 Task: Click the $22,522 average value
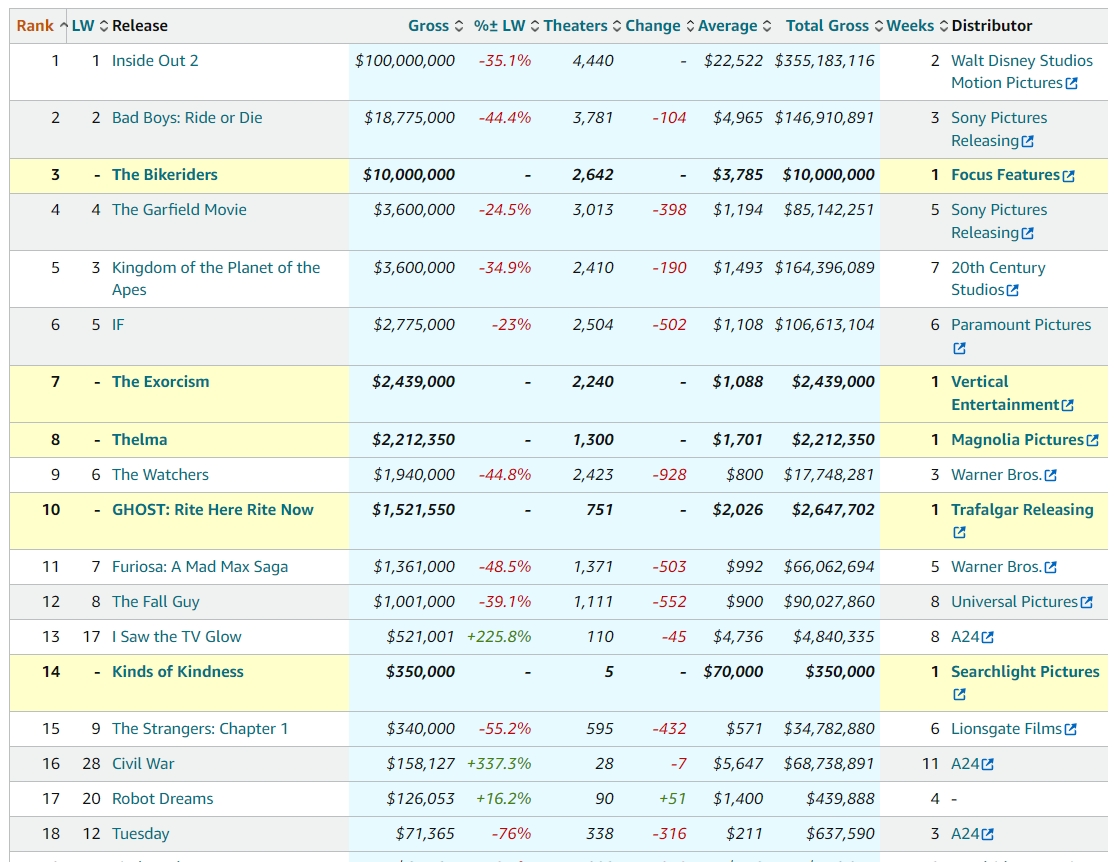point(733,60)
